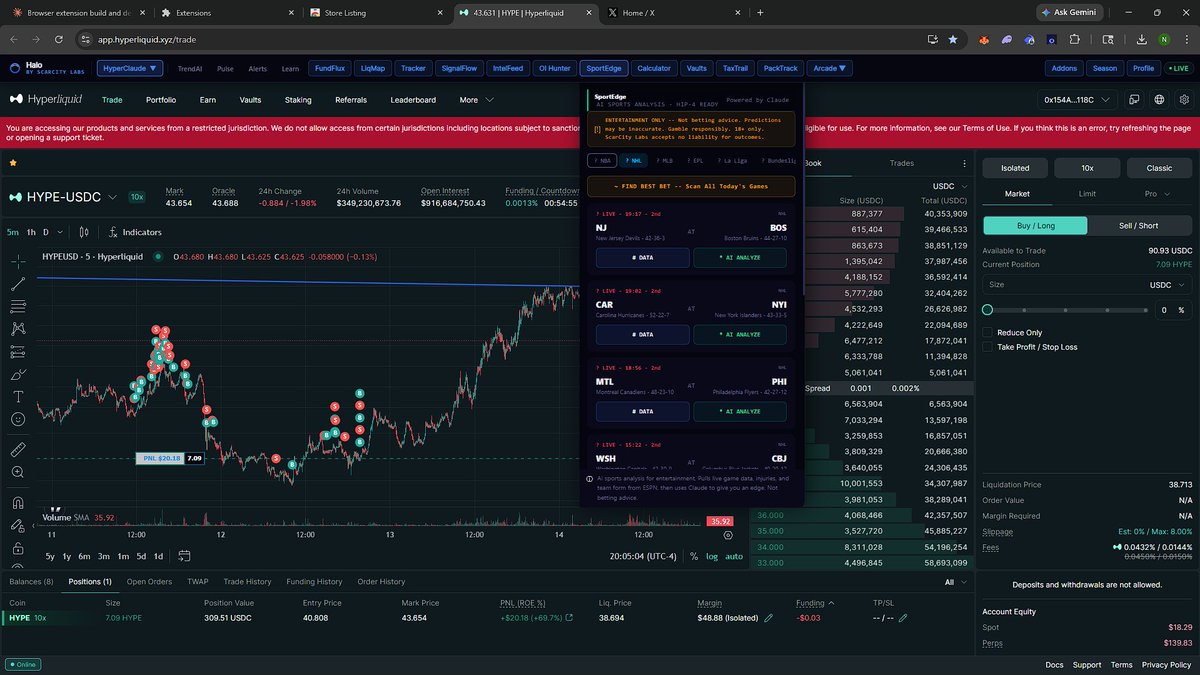Click the globe language icon
Screen dimensions: 1200x675
click(x=1159, y=100)
